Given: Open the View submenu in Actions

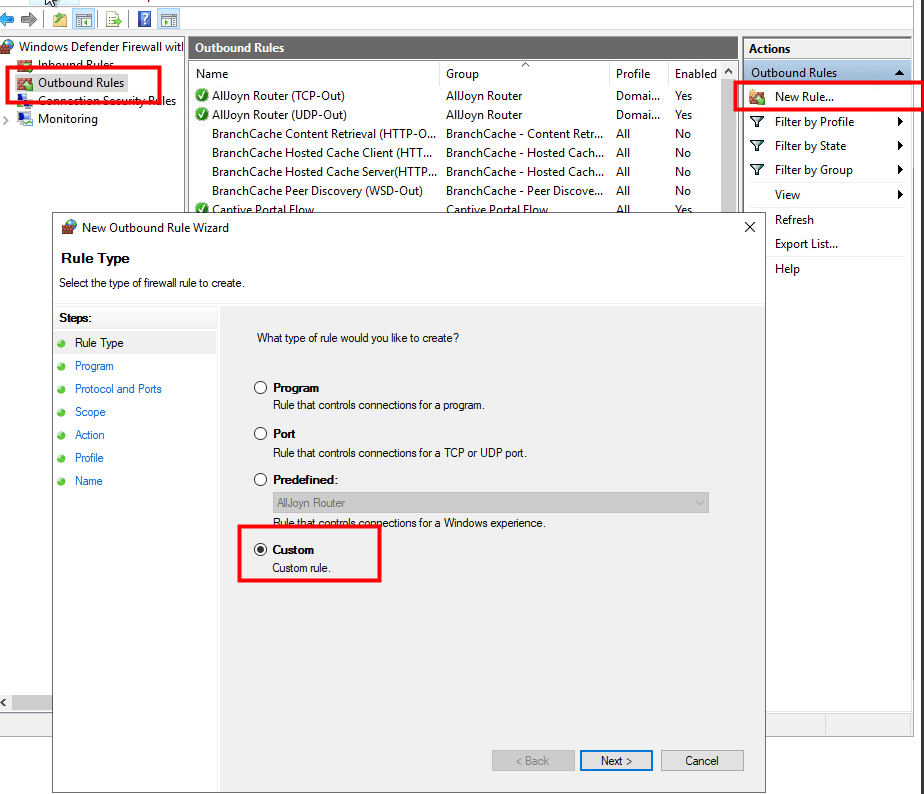Looking at the screenshot, I should coord(788,195).
